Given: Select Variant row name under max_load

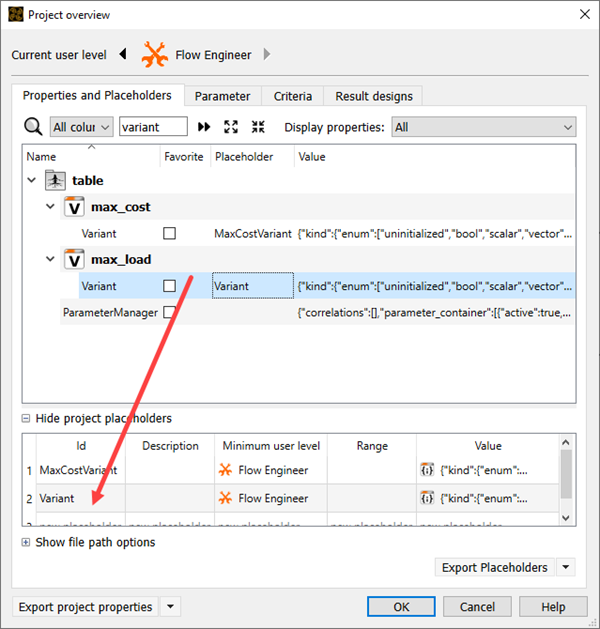Looking at the screenshot, I should pos(99,286).
